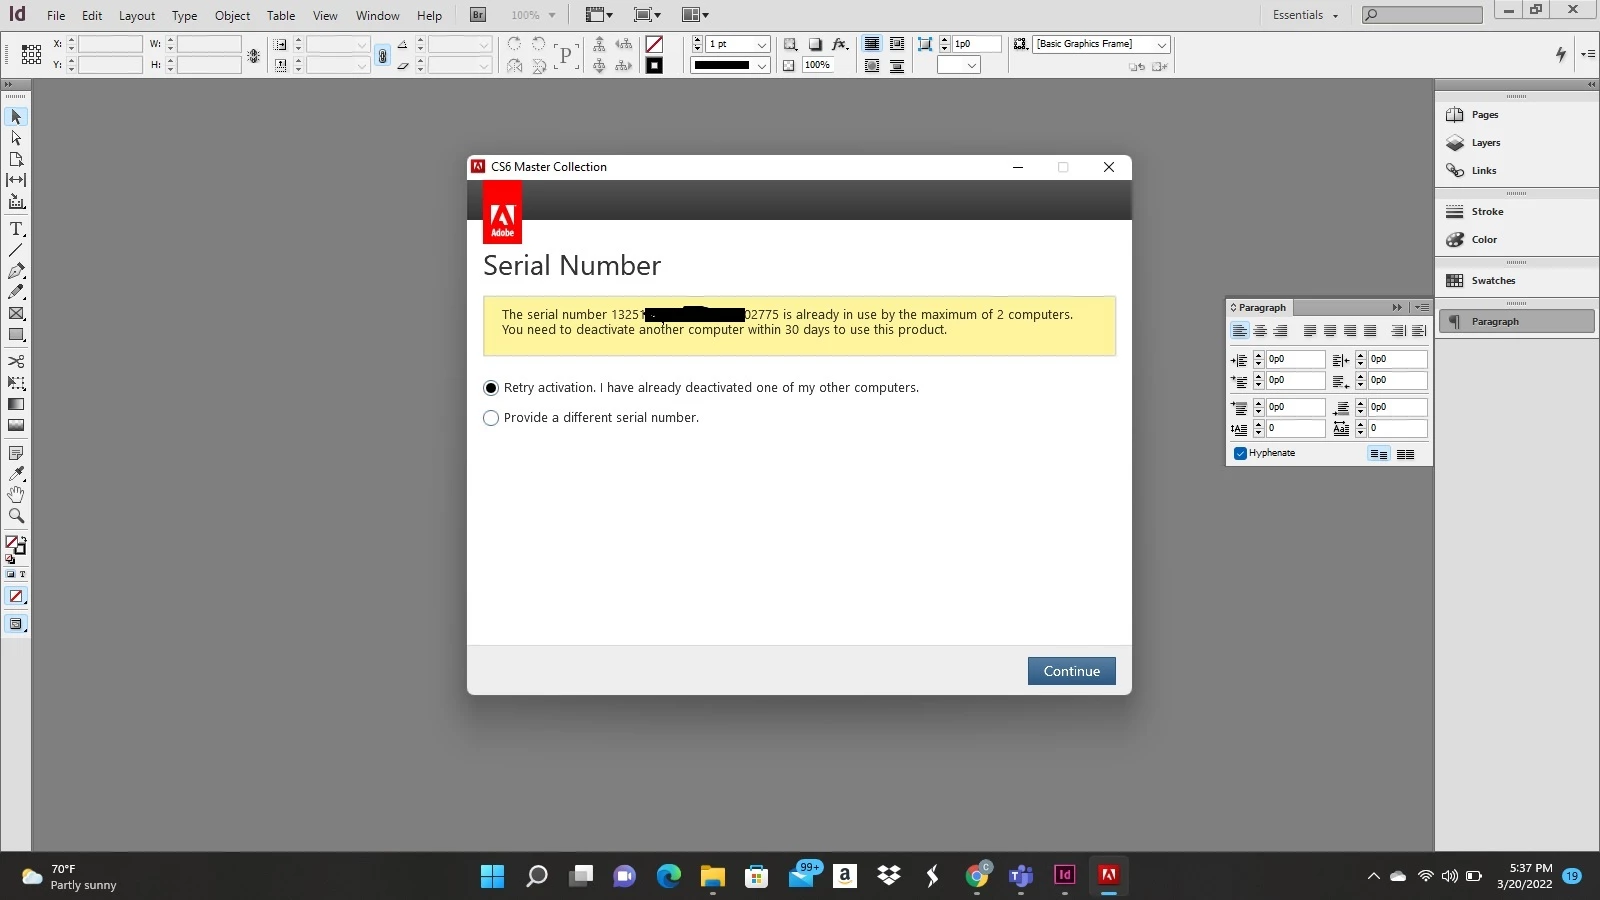Open the Table menu

click(281, 15)
